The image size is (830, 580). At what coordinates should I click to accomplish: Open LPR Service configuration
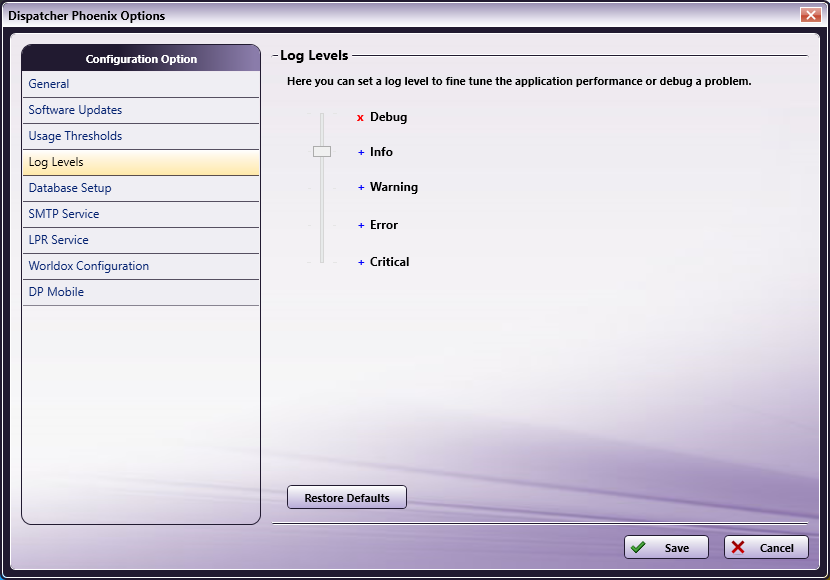click(x=141, y=240)
